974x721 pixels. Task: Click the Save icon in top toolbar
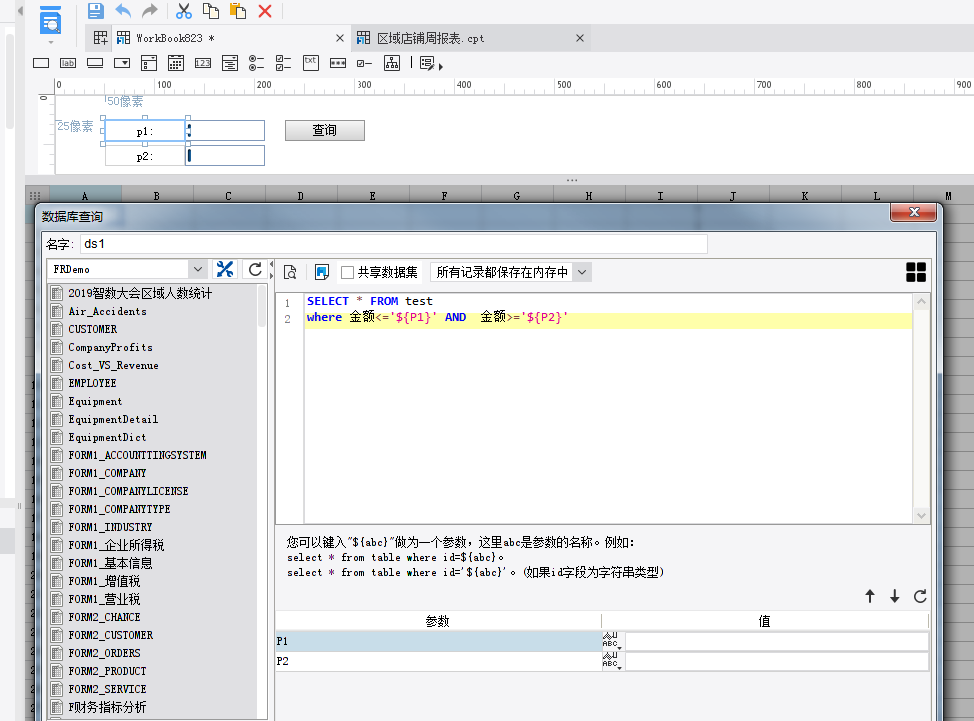coord(96,11)
